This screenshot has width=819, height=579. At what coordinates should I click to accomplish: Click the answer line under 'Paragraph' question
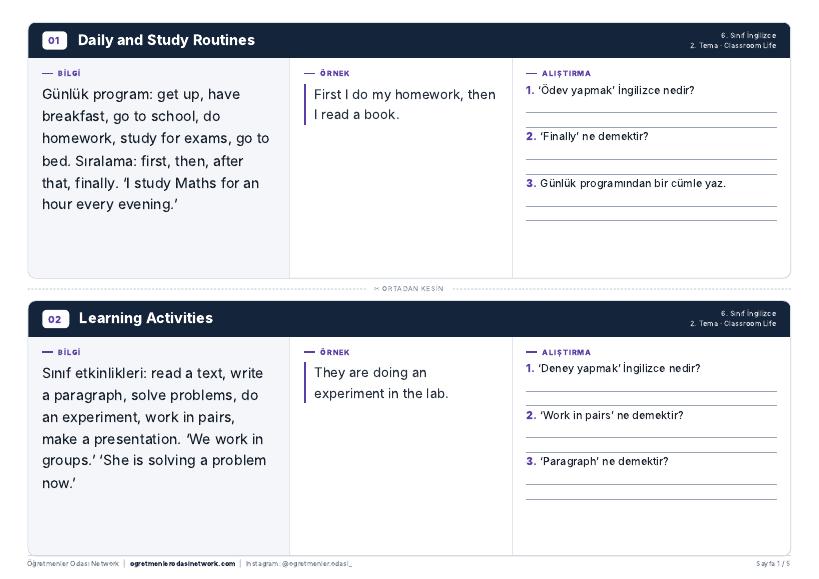[x=651, y=485]
